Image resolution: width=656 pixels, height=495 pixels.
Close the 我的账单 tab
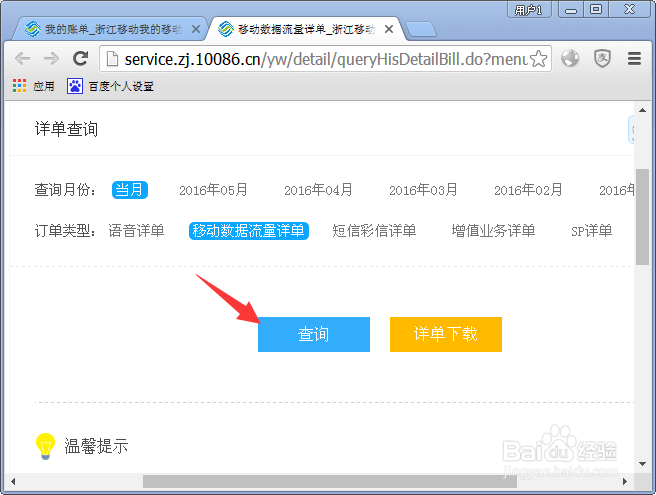195,29
